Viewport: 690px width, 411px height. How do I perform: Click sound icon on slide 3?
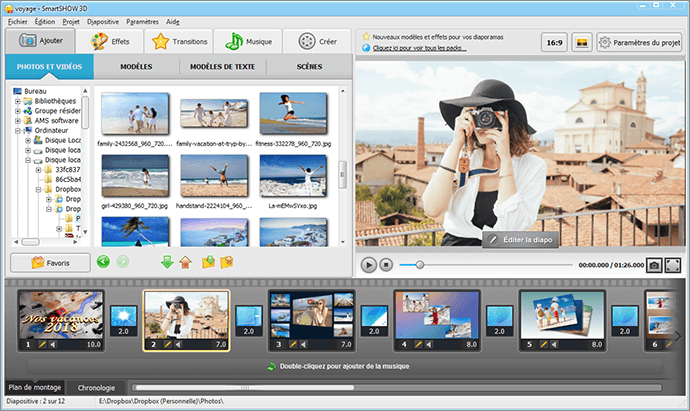coord(304,345)
